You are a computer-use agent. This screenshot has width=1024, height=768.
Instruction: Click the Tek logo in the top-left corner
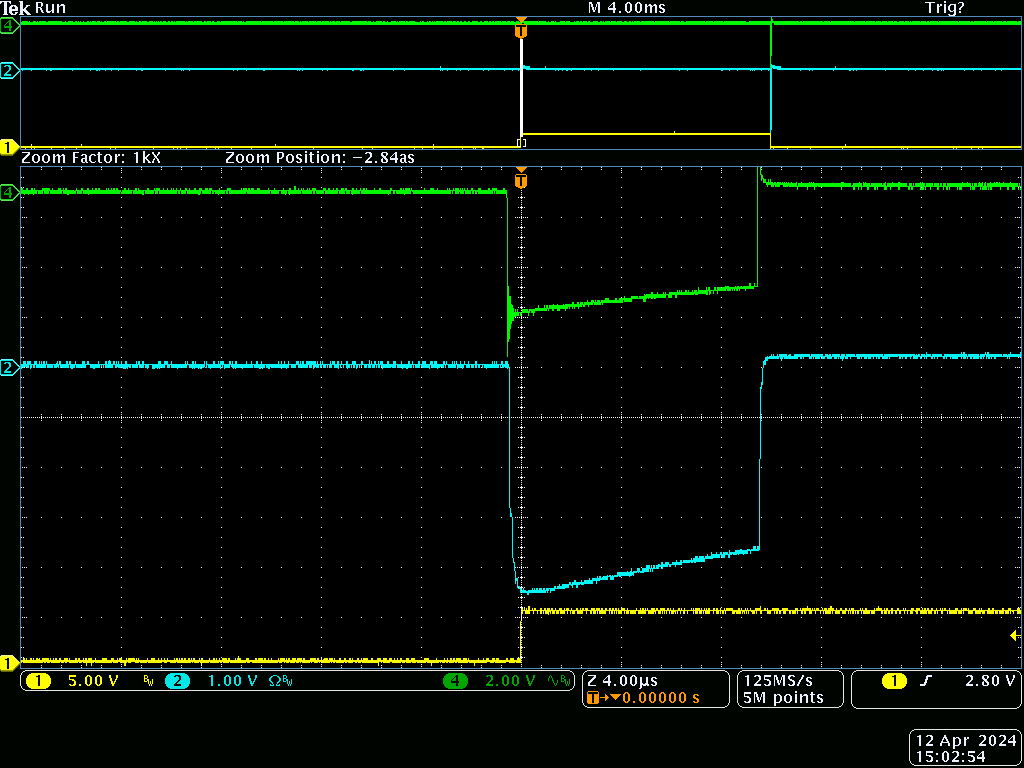point(16,8)
